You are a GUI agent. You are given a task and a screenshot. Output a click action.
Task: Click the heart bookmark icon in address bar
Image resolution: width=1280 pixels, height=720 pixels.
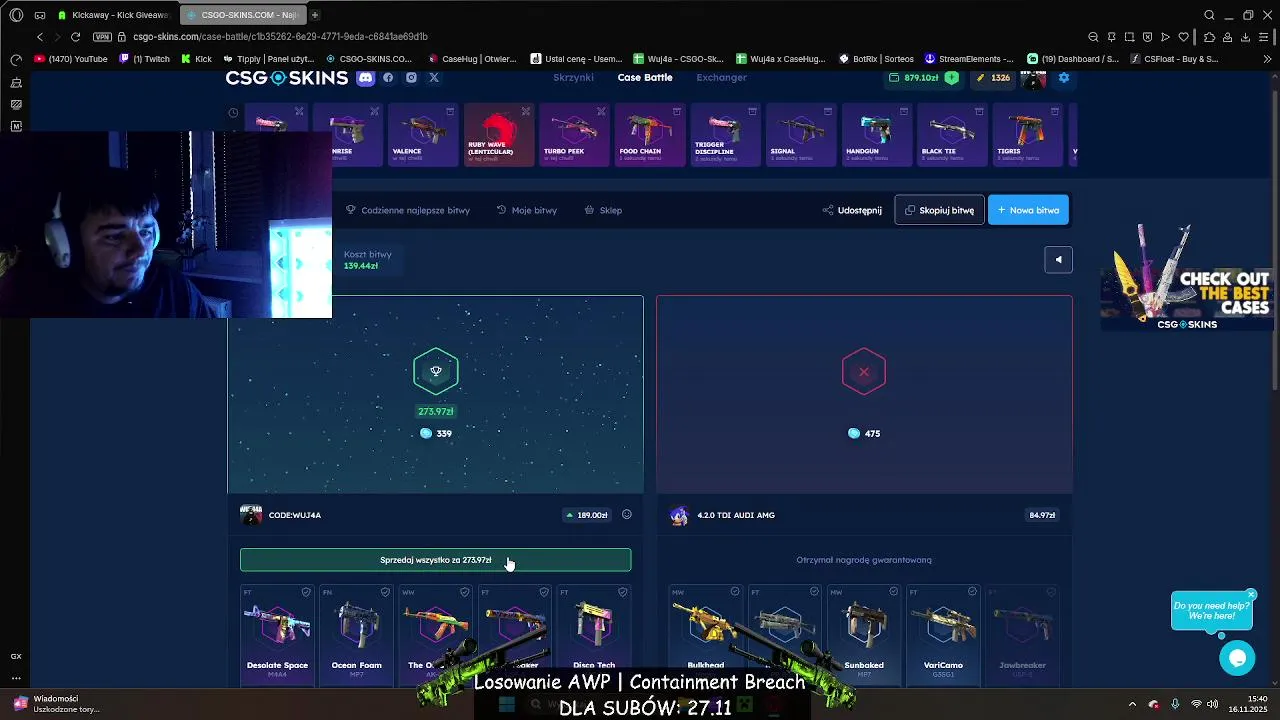pos(1184,37)
